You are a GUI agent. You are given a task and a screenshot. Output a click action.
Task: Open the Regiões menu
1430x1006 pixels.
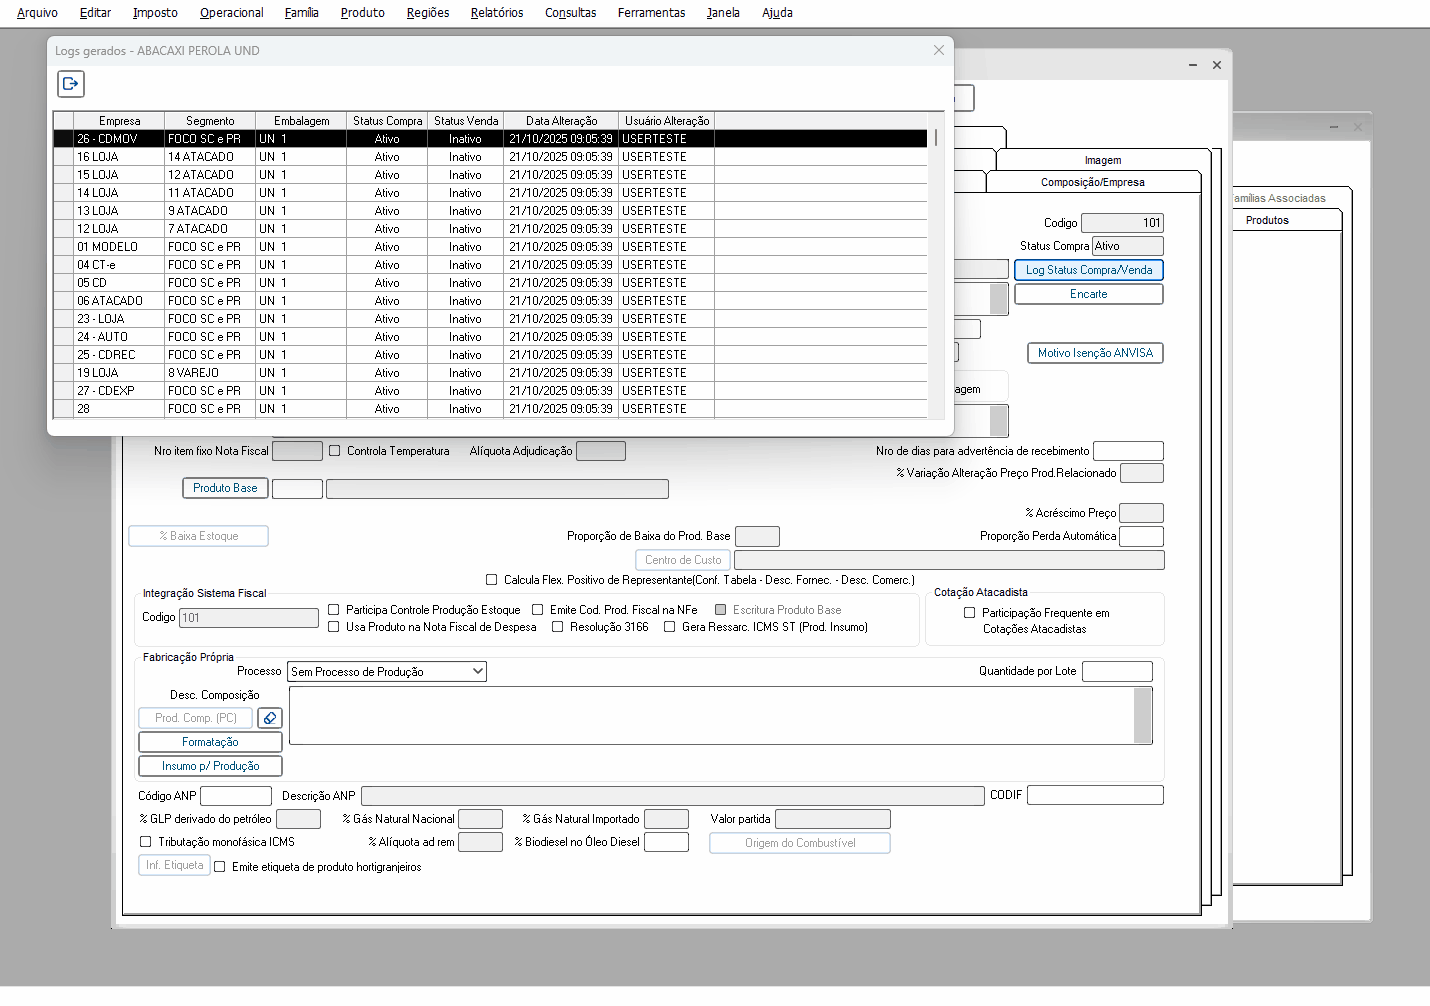[428, 13]
